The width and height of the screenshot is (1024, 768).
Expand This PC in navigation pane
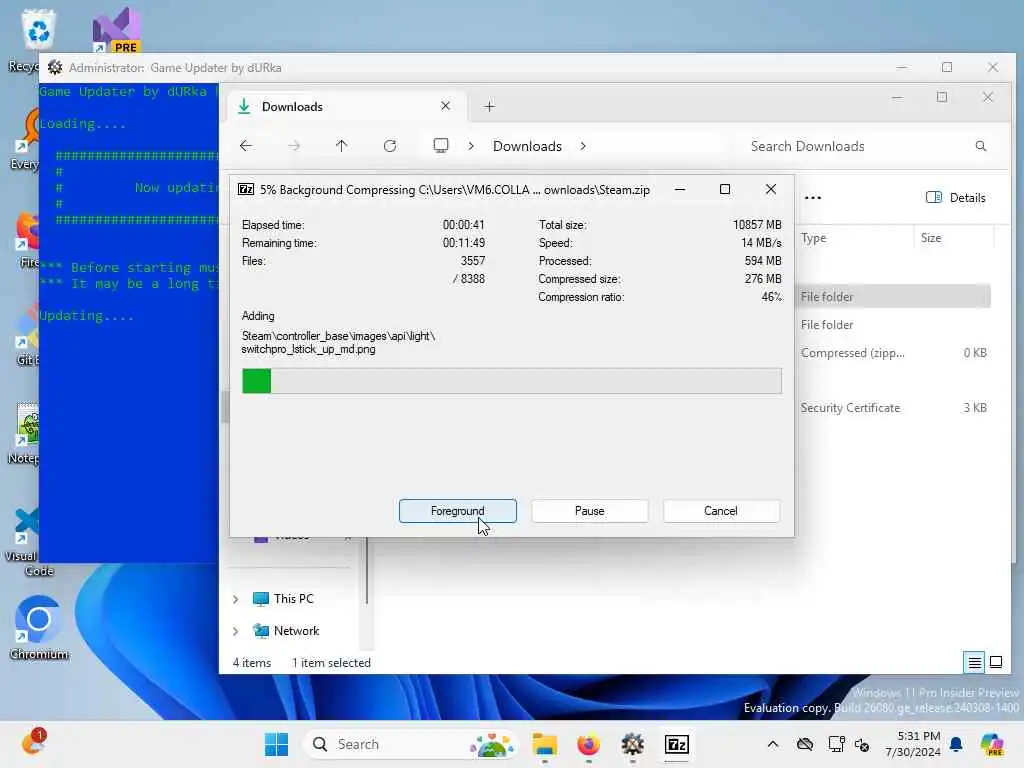coord(236,599)
